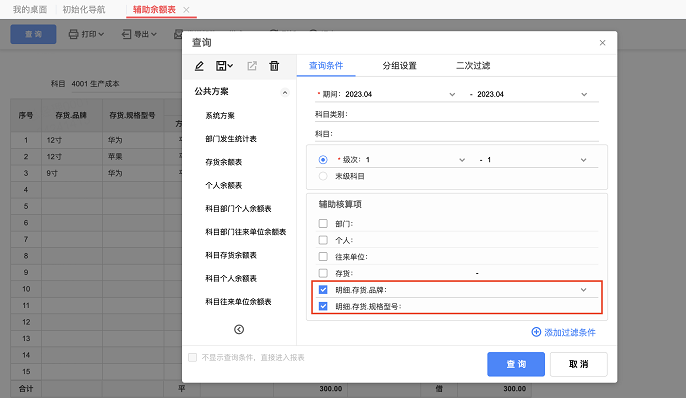Click the share scheme export icon
This screenshot has width=686, height=398.
252,66
